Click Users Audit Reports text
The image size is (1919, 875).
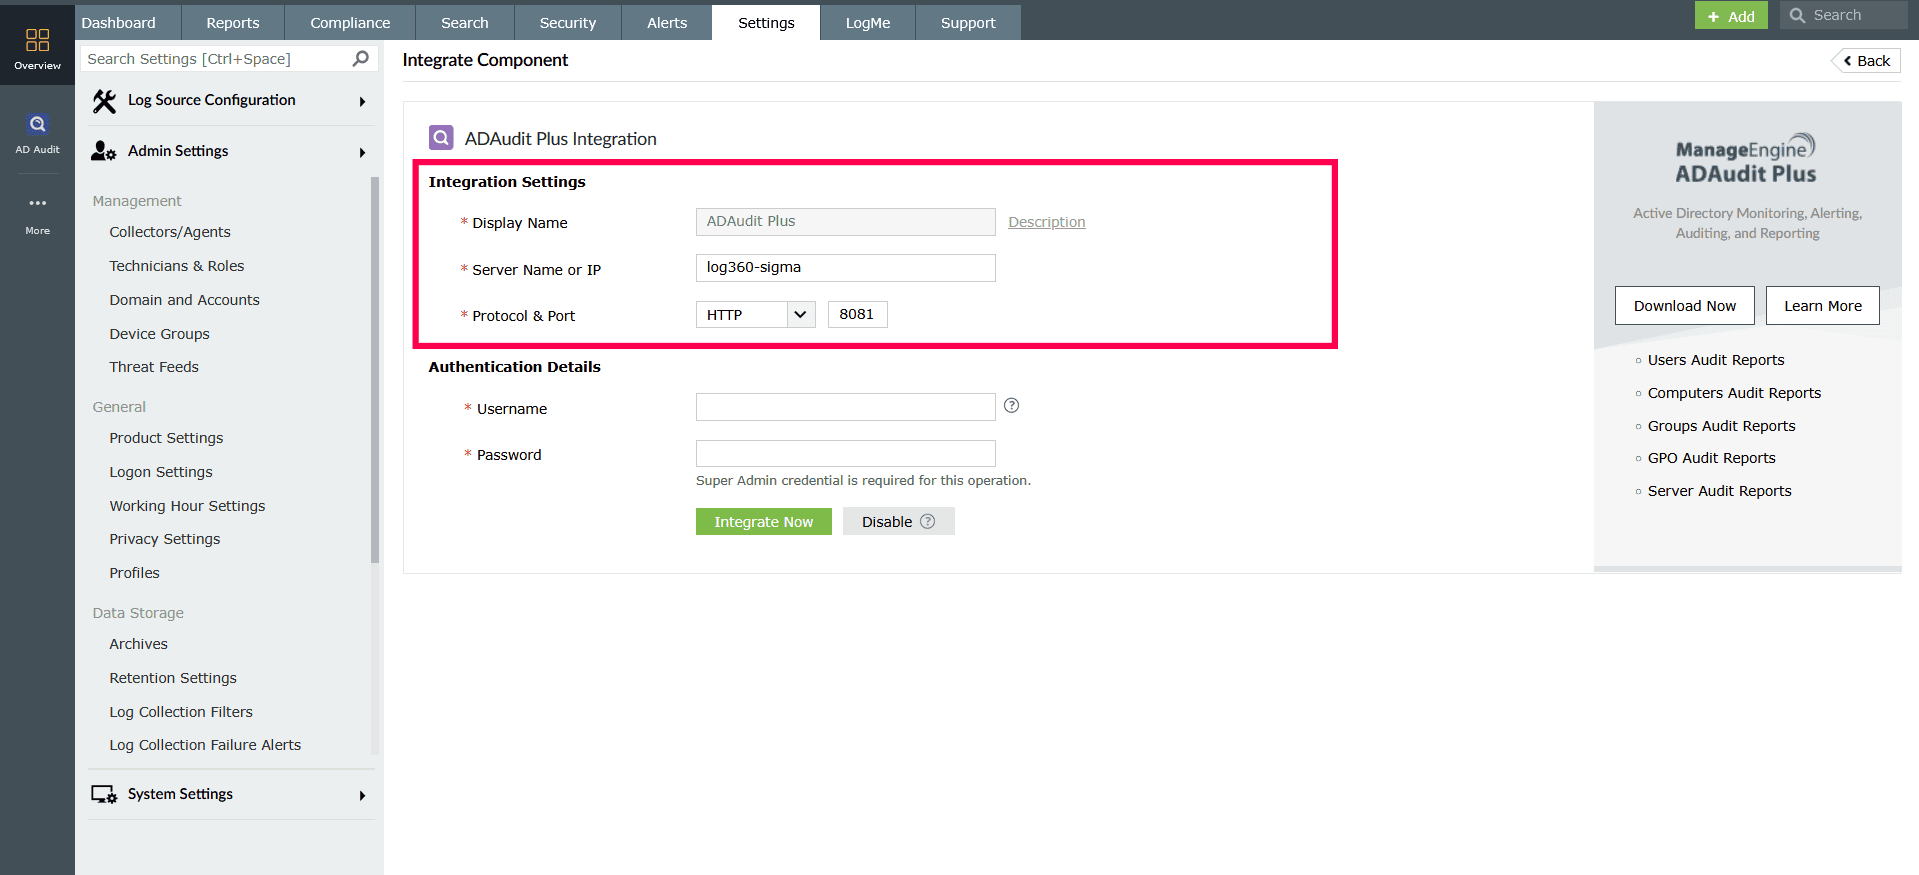click(1716, 360)
